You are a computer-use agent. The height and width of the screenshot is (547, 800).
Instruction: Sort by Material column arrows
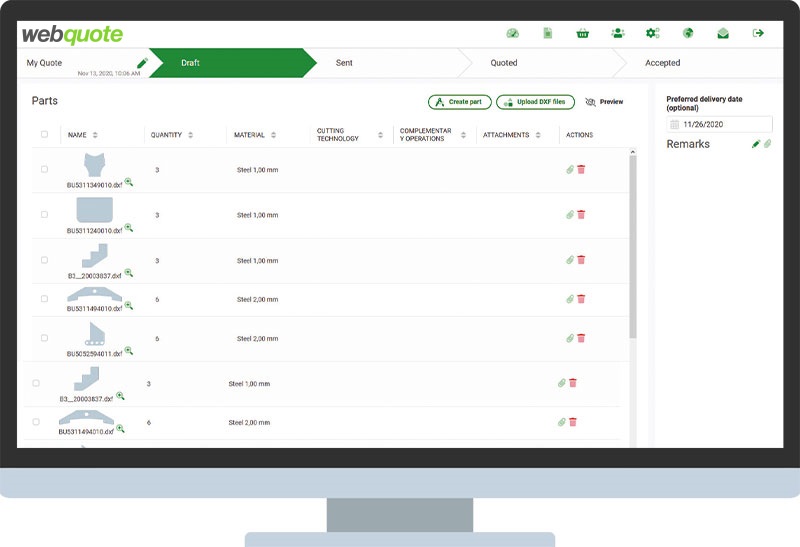coord(273,135)
